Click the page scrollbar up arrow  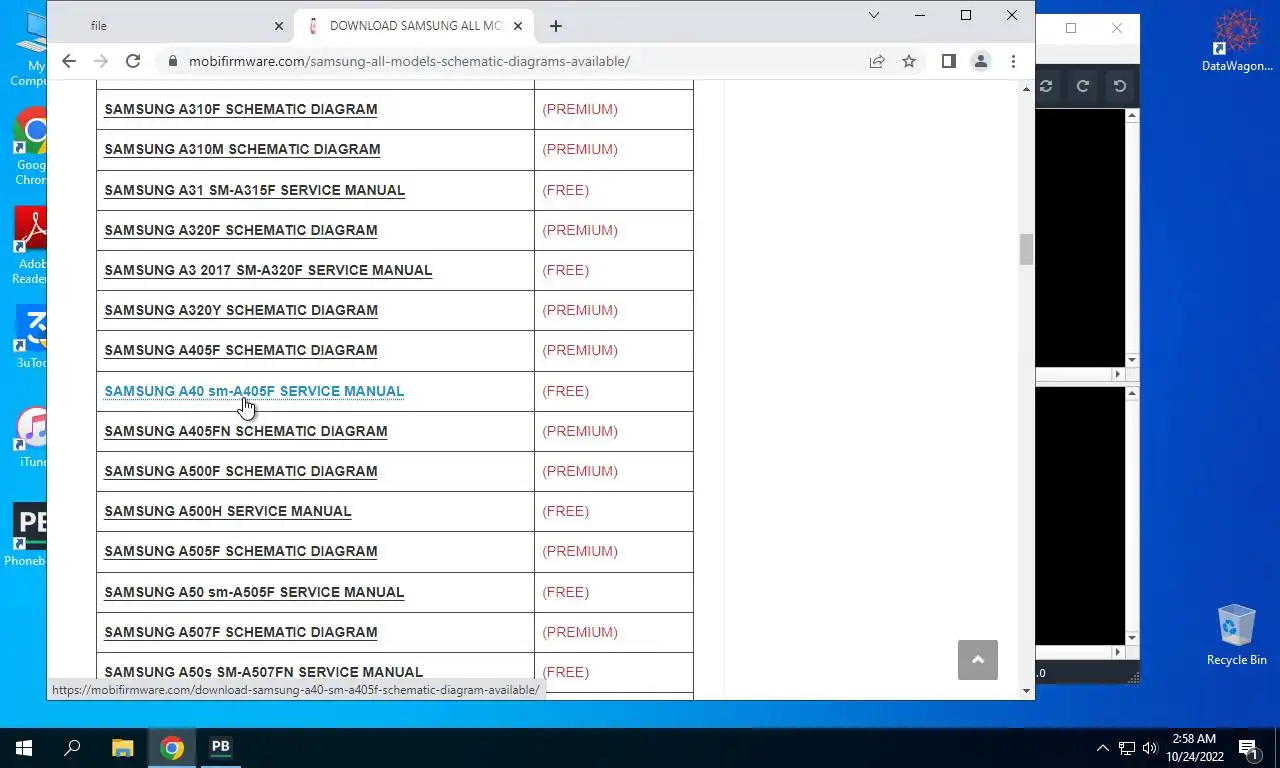point(1026,89)
